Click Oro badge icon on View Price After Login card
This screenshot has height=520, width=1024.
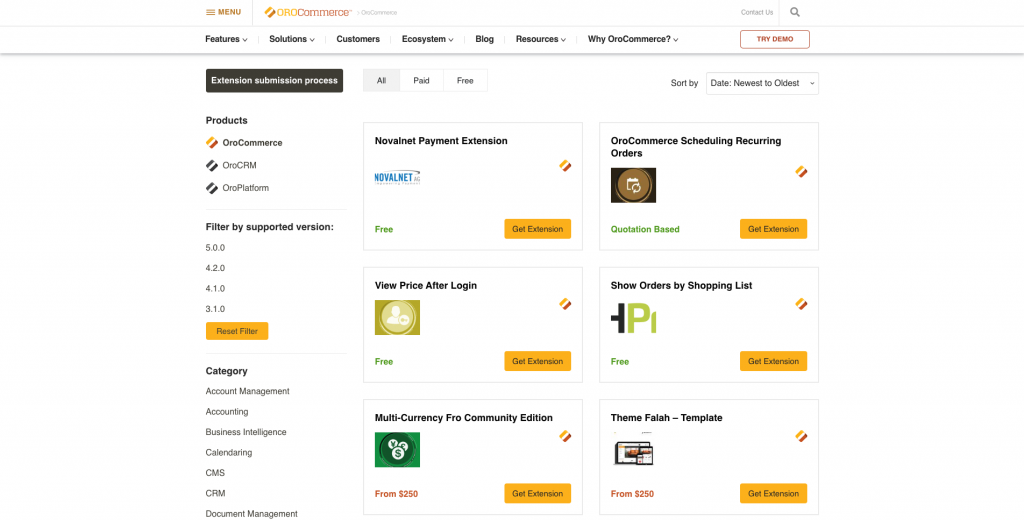click(x=566, y=304)
